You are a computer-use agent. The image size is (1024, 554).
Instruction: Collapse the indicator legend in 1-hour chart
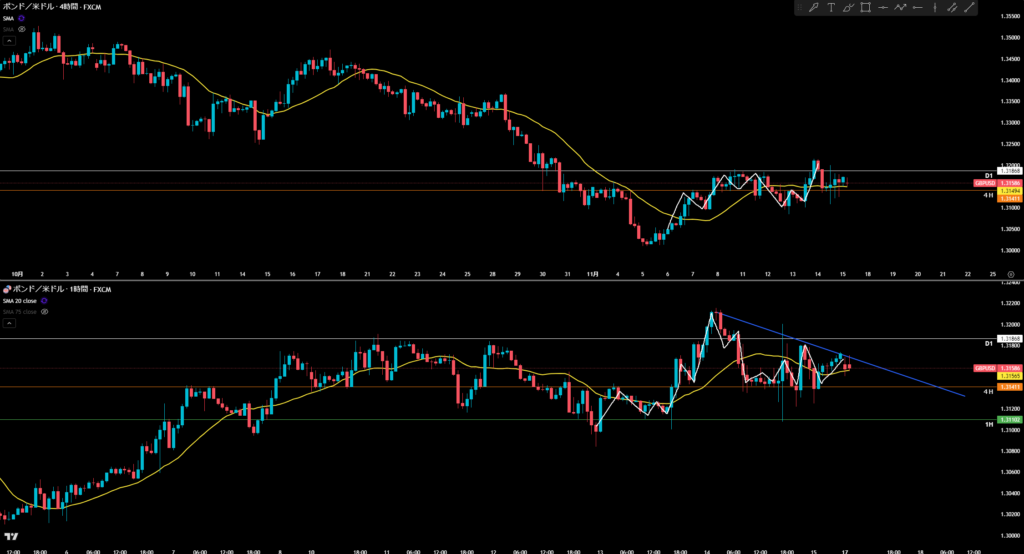(9, 323)
